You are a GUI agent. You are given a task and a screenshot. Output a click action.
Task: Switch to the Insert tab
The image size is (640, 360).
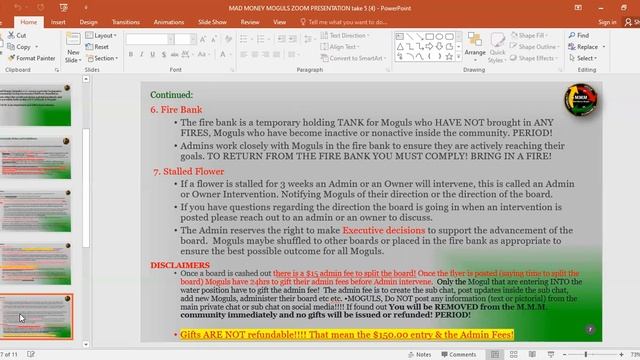[x=58, y=22]
